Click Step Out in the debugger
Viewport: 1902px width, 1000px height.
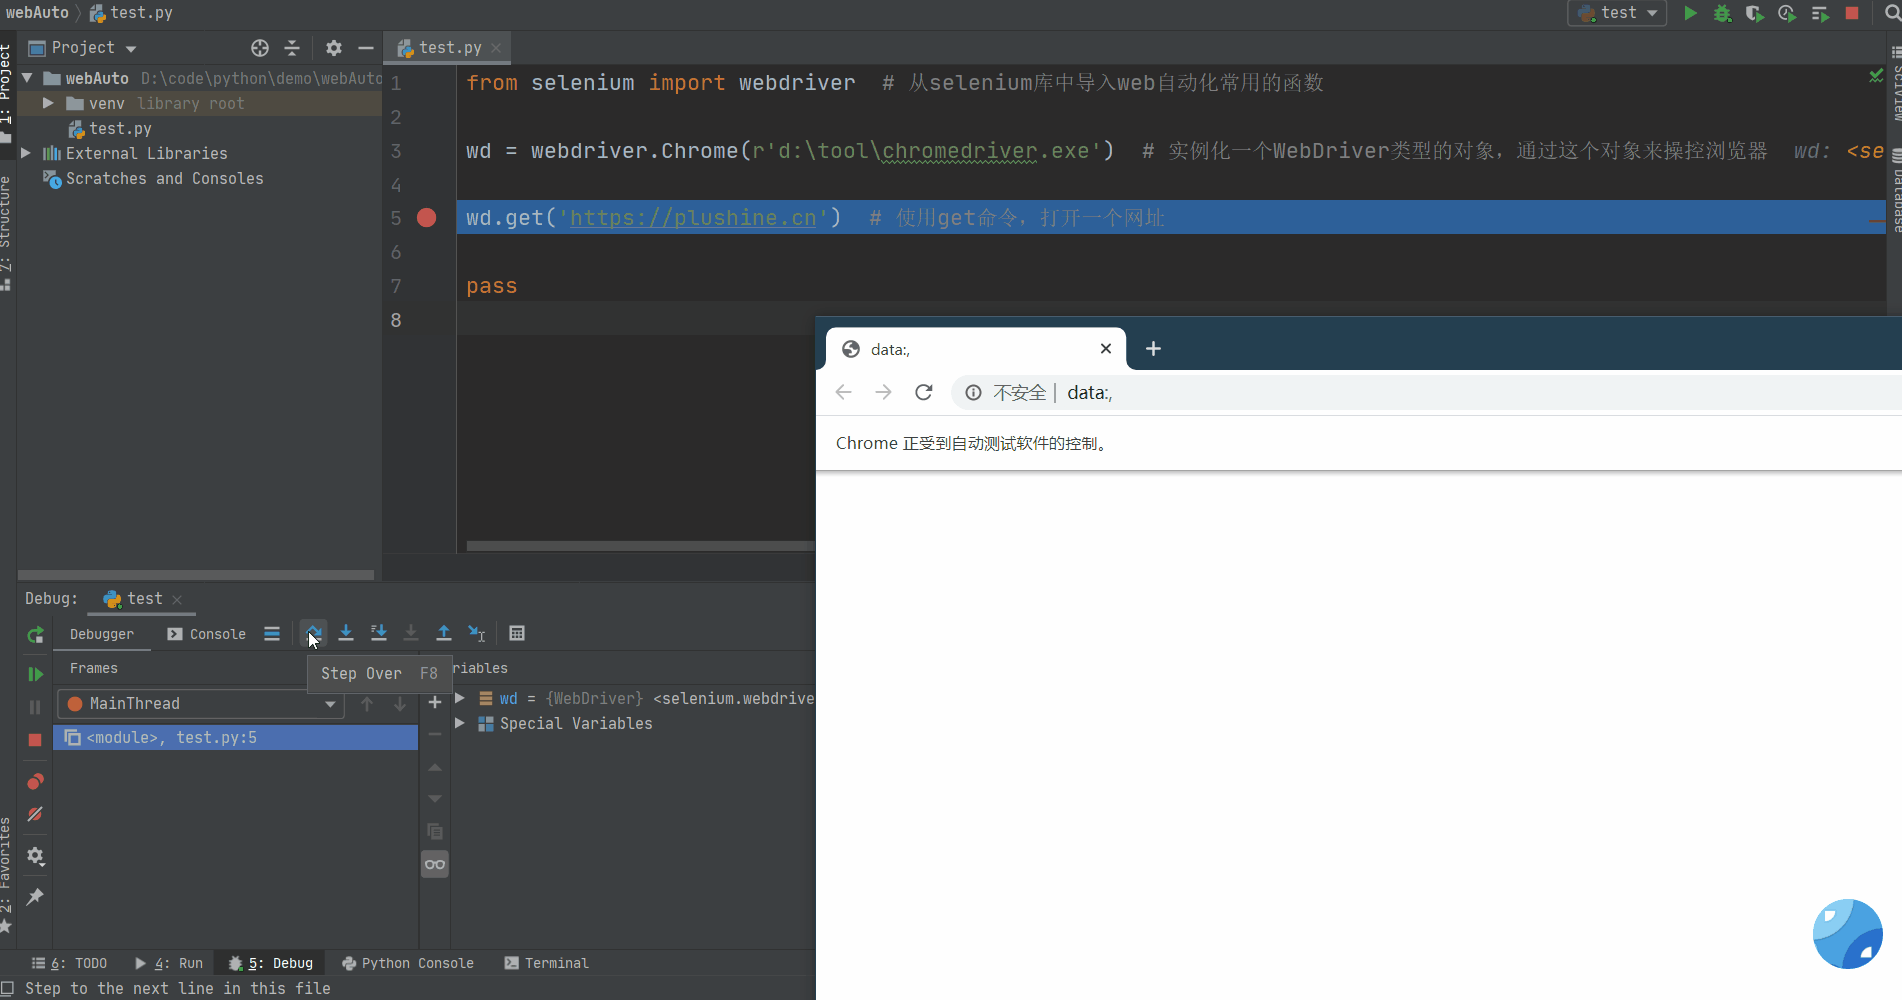(x=444, y=633)
